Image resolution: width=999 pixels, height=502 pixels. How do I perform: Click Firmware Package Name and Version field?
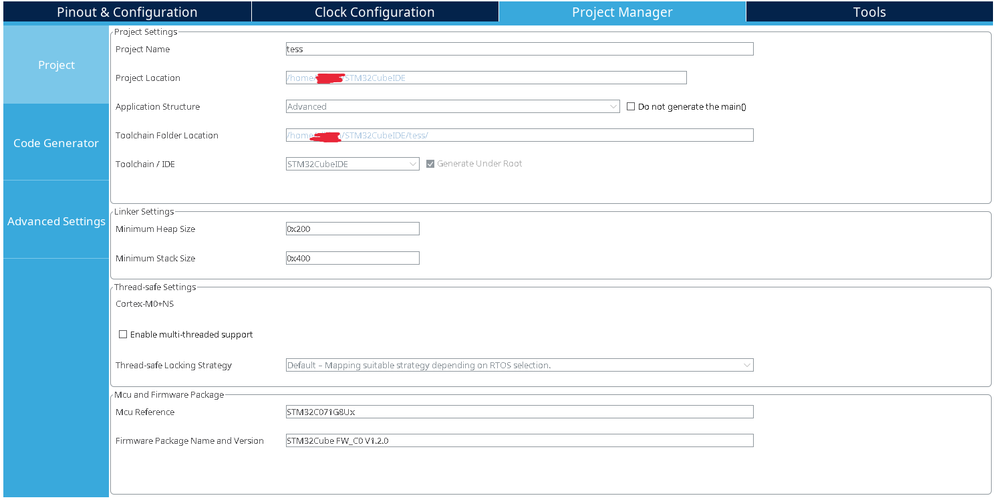(519, 440)
